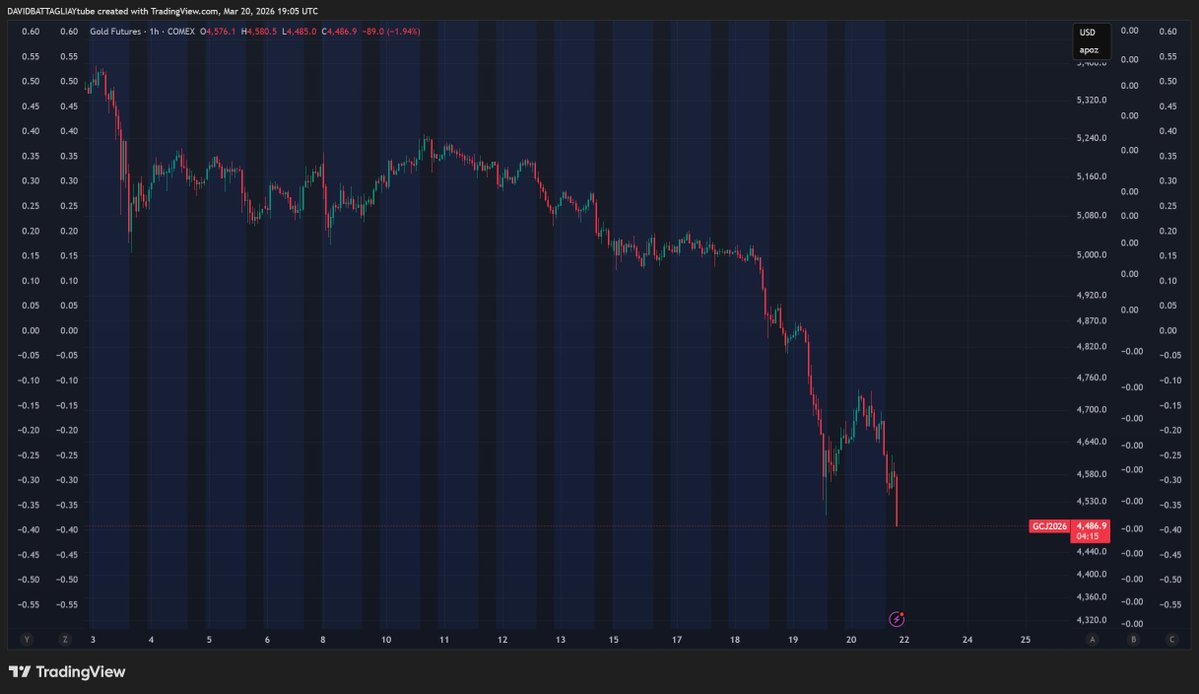
Task: Click date 10 on time axis
Action: 386,640
